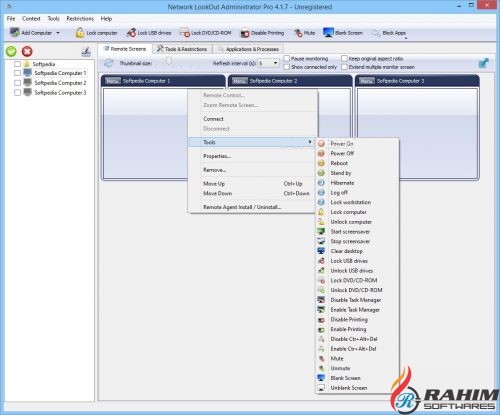Click the refresh icon beside Thumbnail size
This screenshot has height=415, width=500.
[x=109, y=63]
